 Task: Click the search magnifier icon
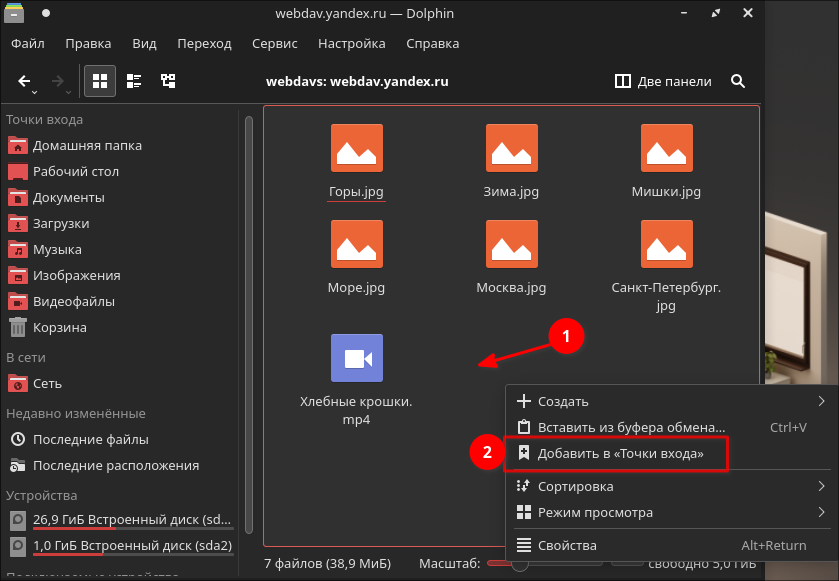pos(738,81)
